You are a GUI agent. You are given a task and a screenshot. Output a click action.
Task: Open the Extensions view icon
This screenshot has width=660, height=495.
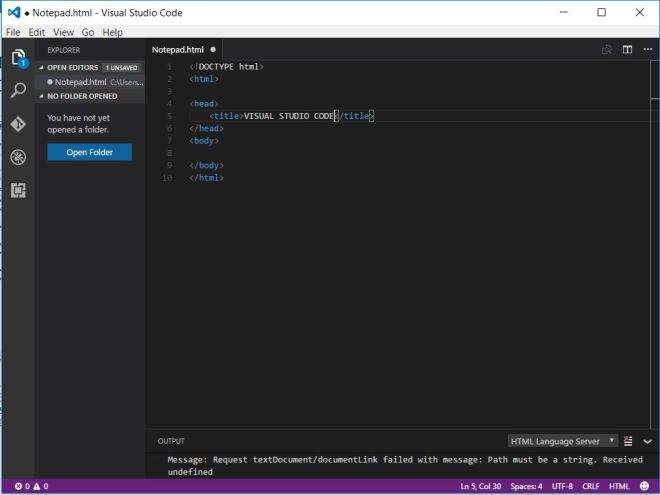click(18, 190)
